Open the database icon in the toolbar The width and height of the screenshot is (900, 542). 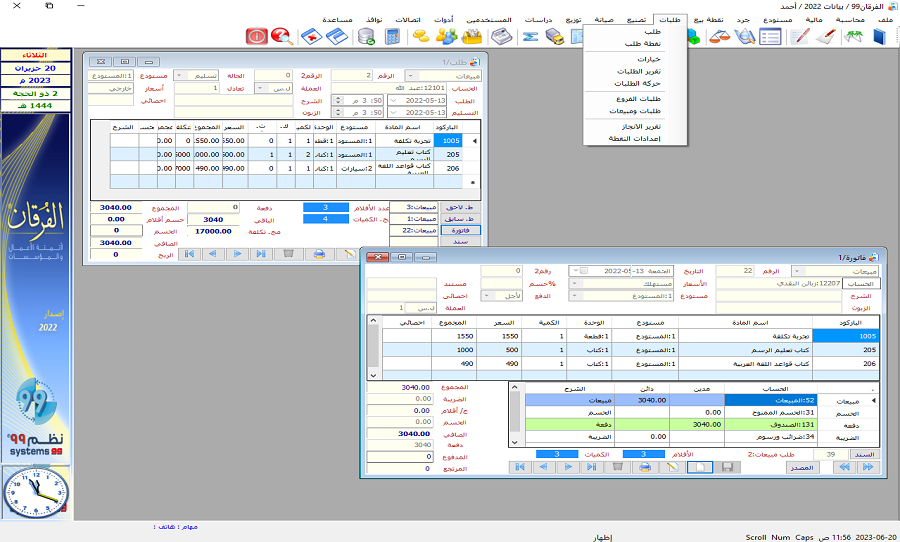[366, 37]
